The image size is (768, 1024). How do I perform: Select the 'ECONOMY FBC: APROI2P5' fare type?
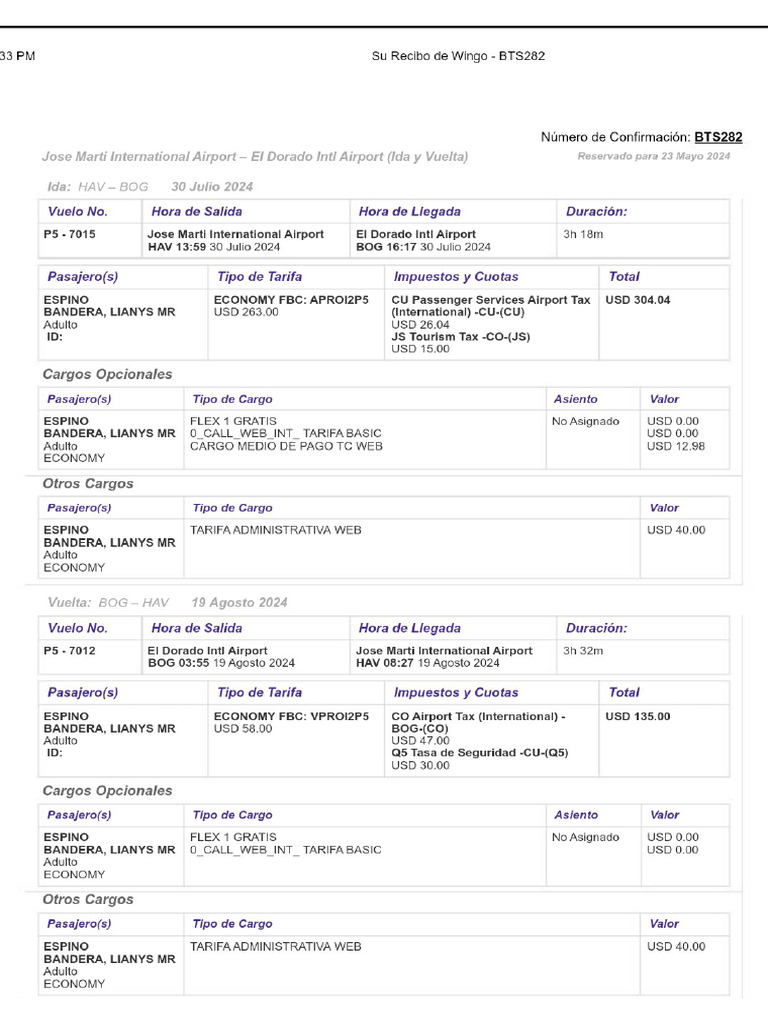[x=291, y=300]
